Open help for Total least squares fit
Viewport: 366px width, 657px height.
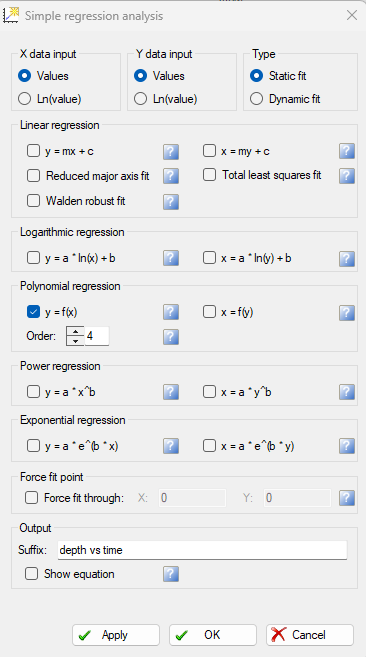click(347, 176)
